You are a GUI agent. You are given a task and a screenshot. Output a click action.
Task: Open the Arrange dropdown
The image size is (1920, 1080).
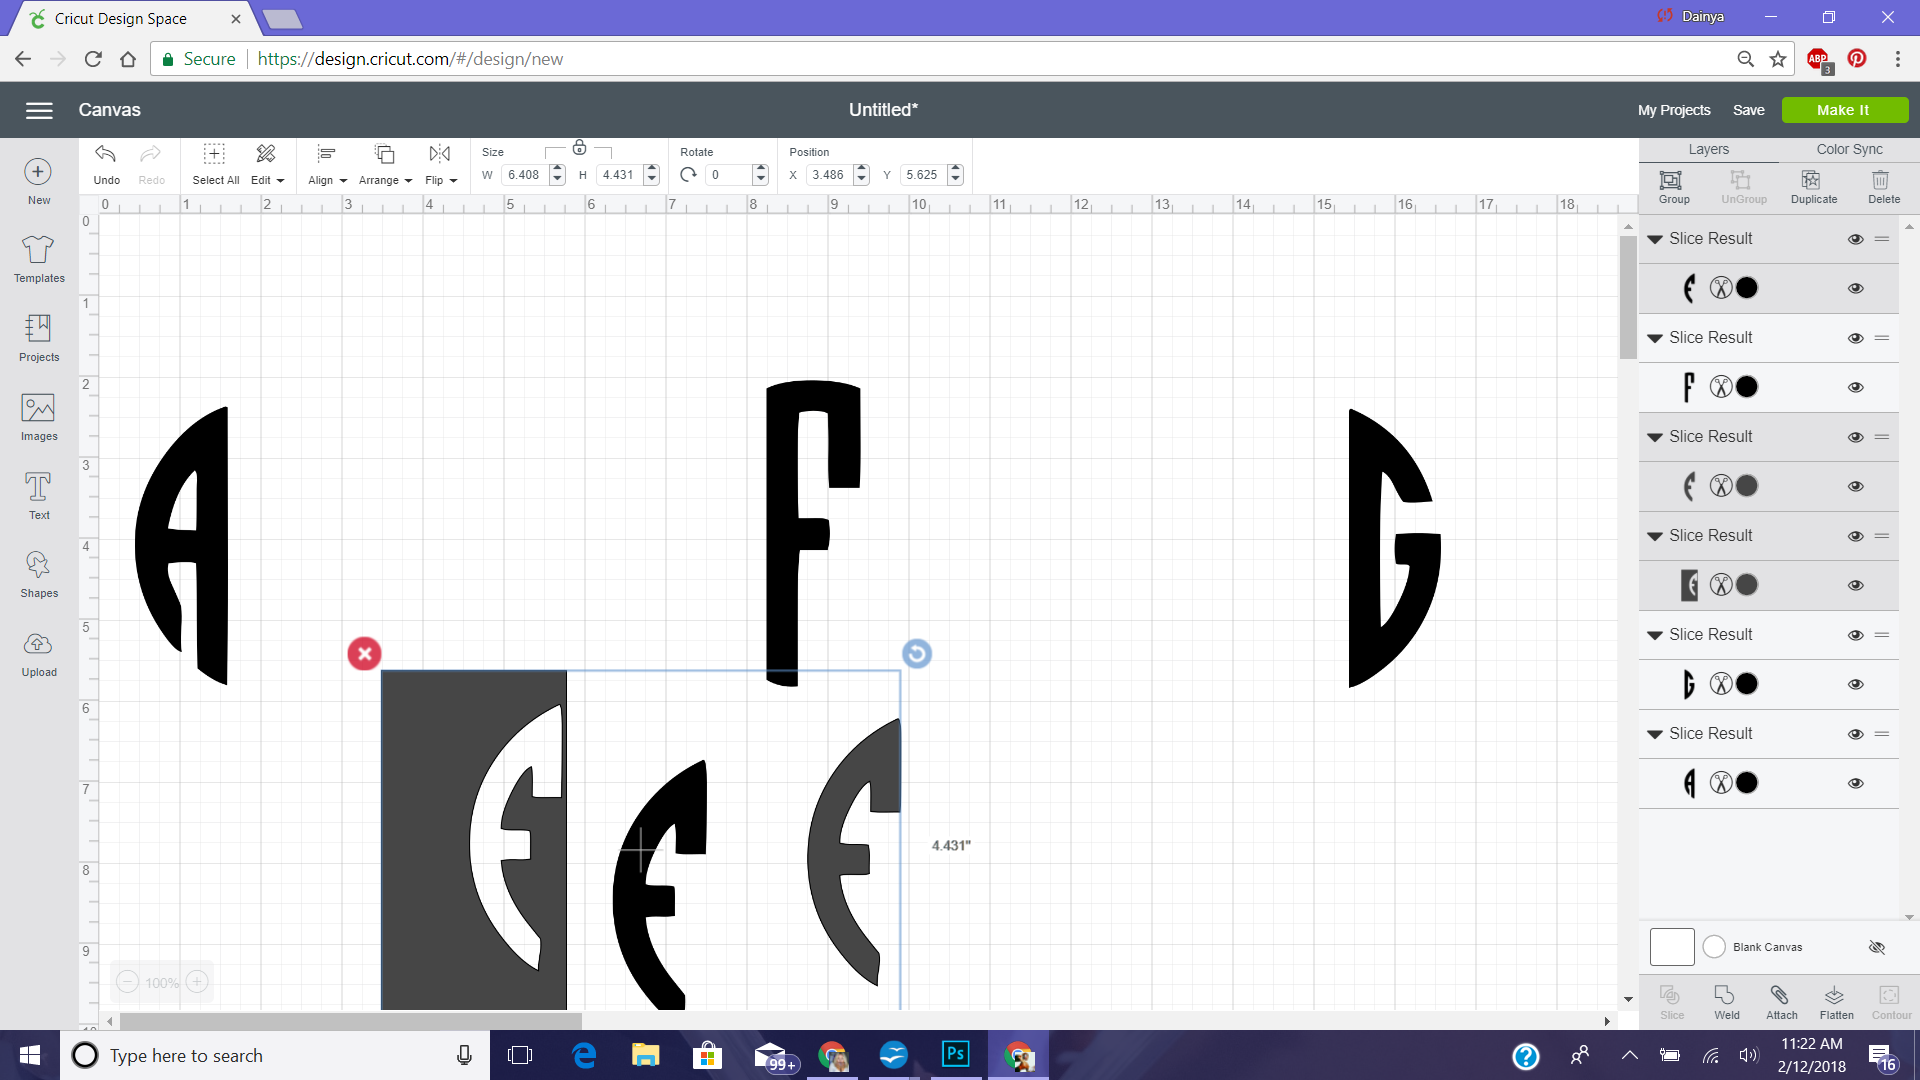[x=385, y=164]
